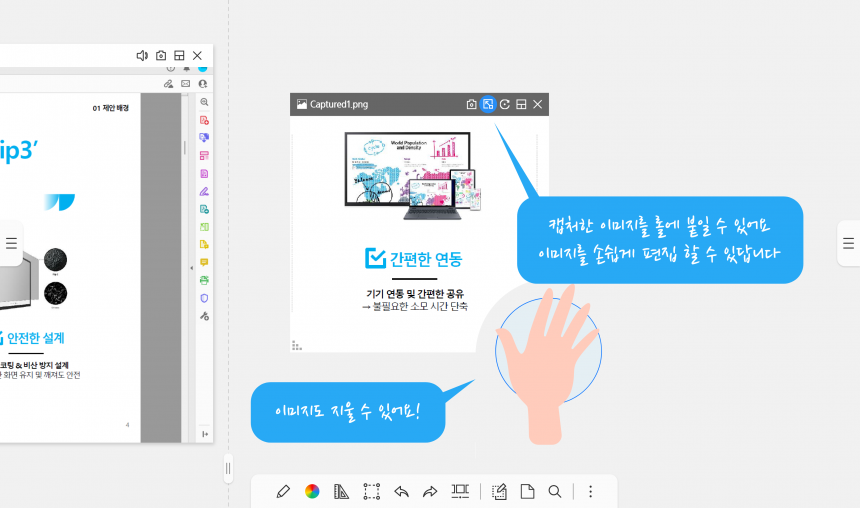Rotate the Captured1.png image
The image size is (860, 508).
point(505,104)
